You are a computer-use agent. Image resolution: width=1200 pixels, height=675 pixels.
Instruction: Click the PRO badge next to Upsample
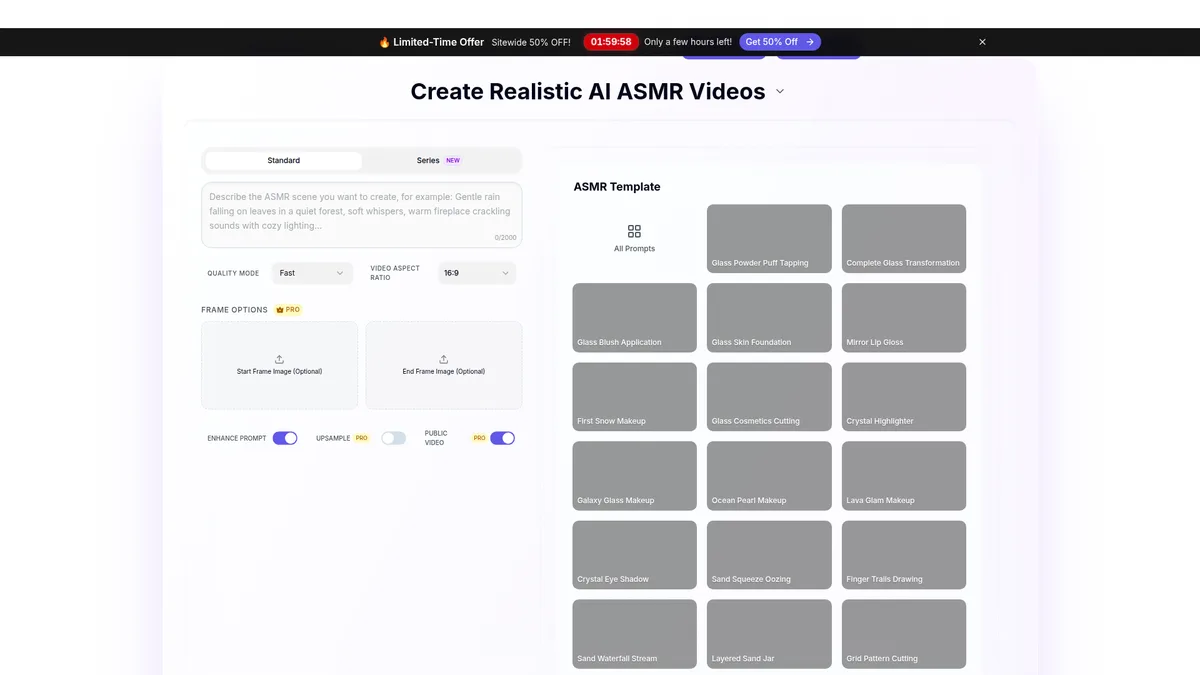click(x=362, y=438)
